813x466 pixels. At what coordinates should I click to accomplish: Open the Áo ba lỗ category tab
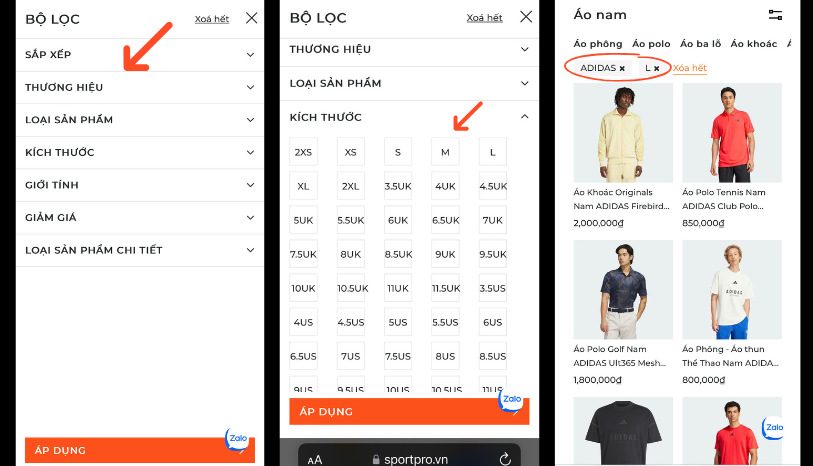[700, 44]
